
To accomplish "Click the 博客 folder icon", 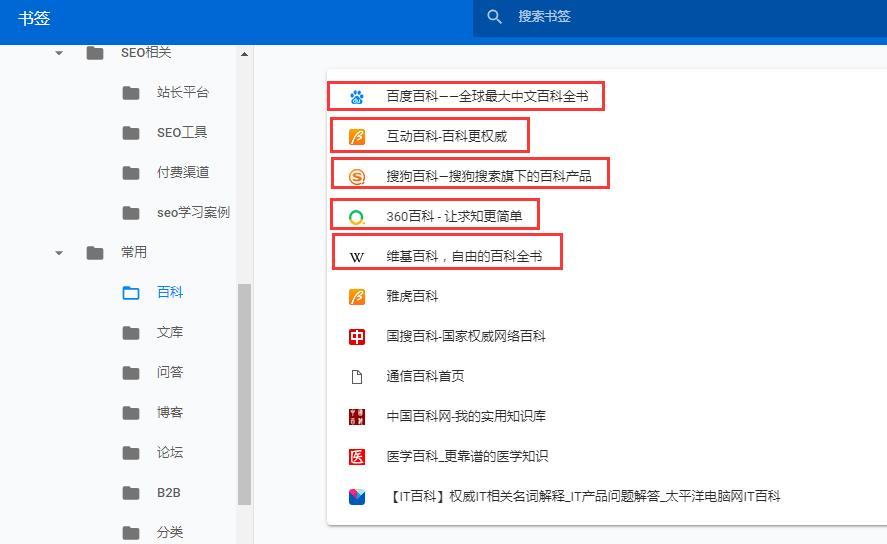I will (131, 413).
